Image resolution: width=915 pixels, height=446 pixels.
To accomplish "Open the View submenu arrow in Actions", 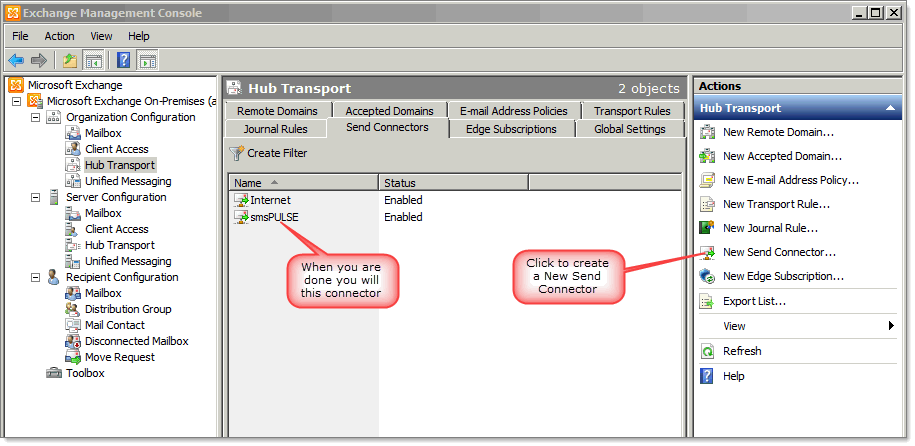I will 891,326.
